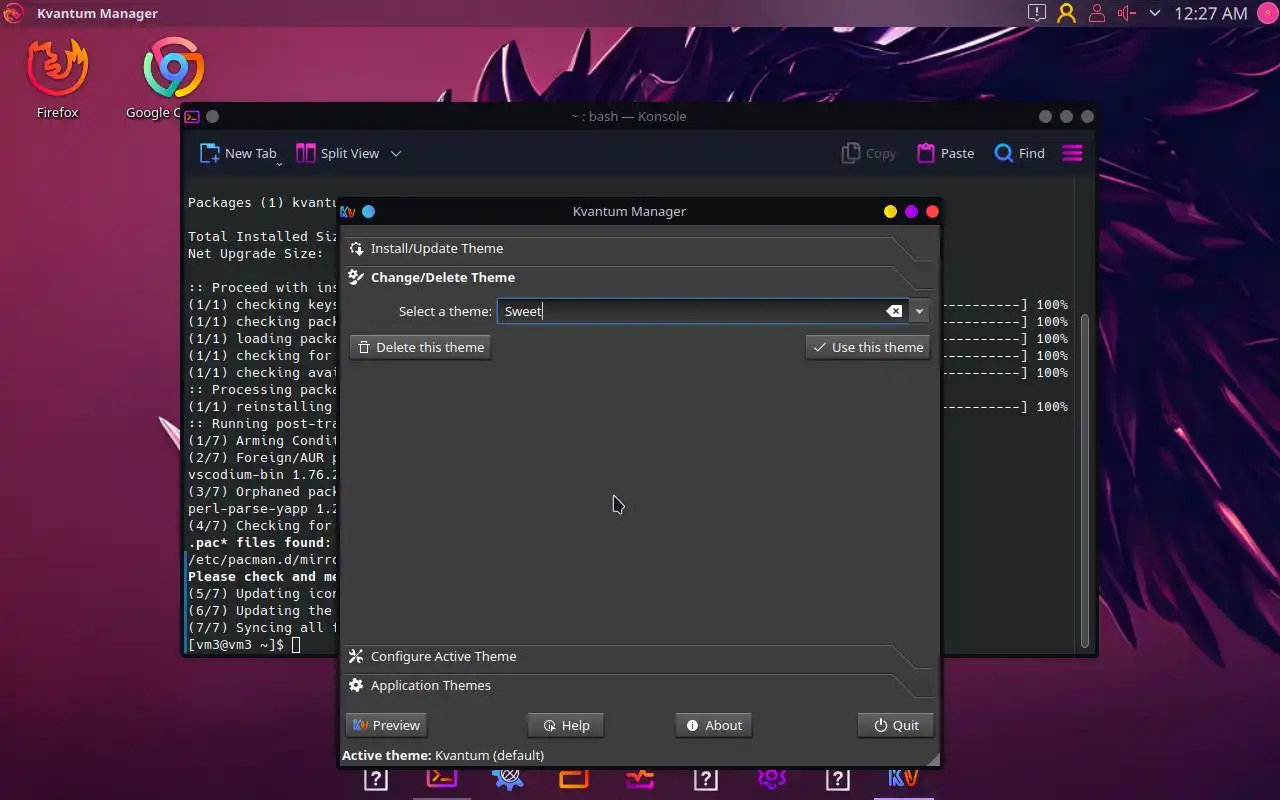This screenshot has width=1280, height=800.
Task: Open the purple settings gear dock icon
Action: (771, 779)
